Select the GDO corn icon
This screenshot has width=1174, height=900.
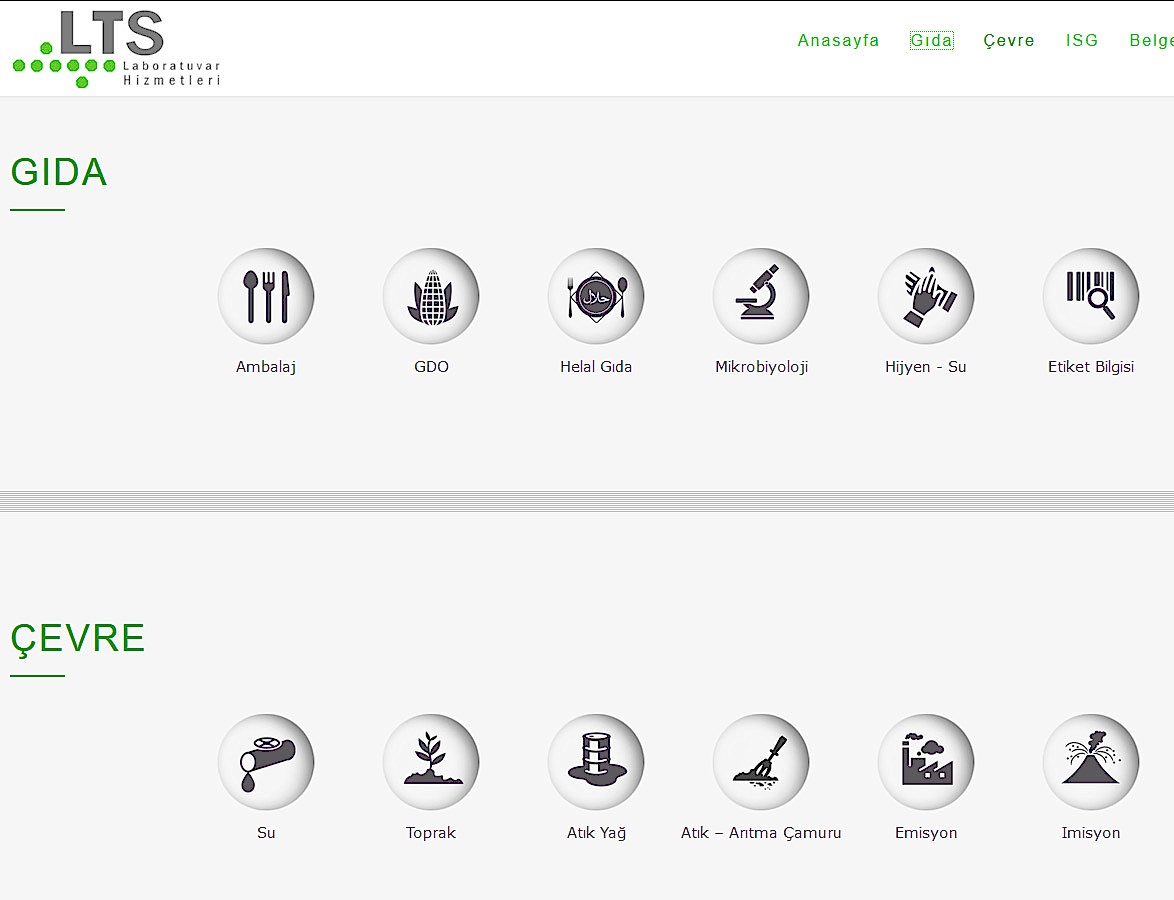pos(431,296)
